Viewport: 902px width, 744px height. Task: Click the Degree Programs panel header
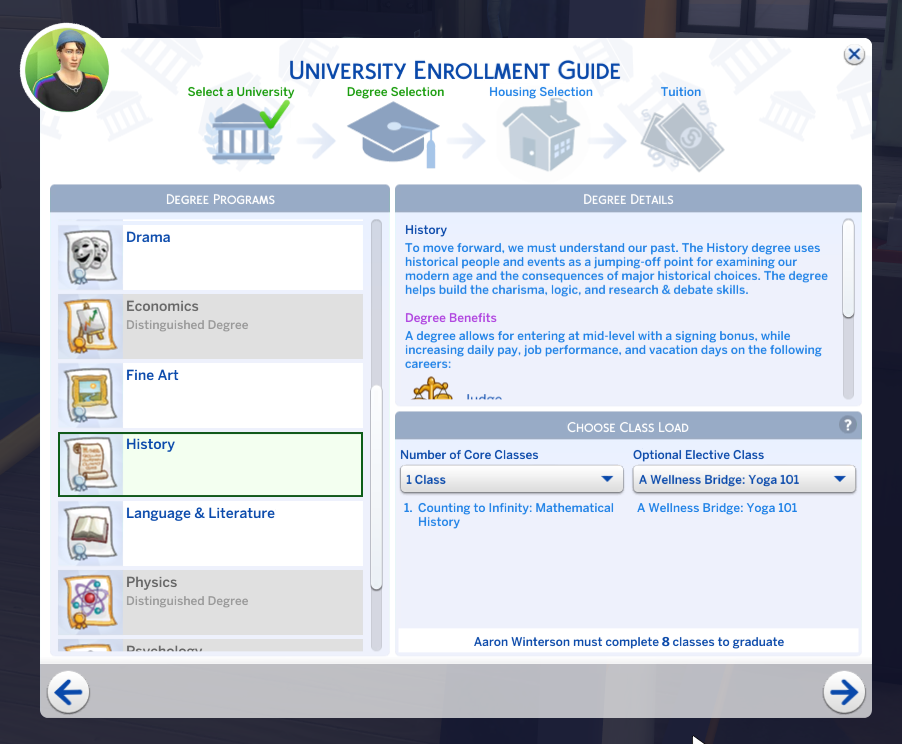point(220,199)
